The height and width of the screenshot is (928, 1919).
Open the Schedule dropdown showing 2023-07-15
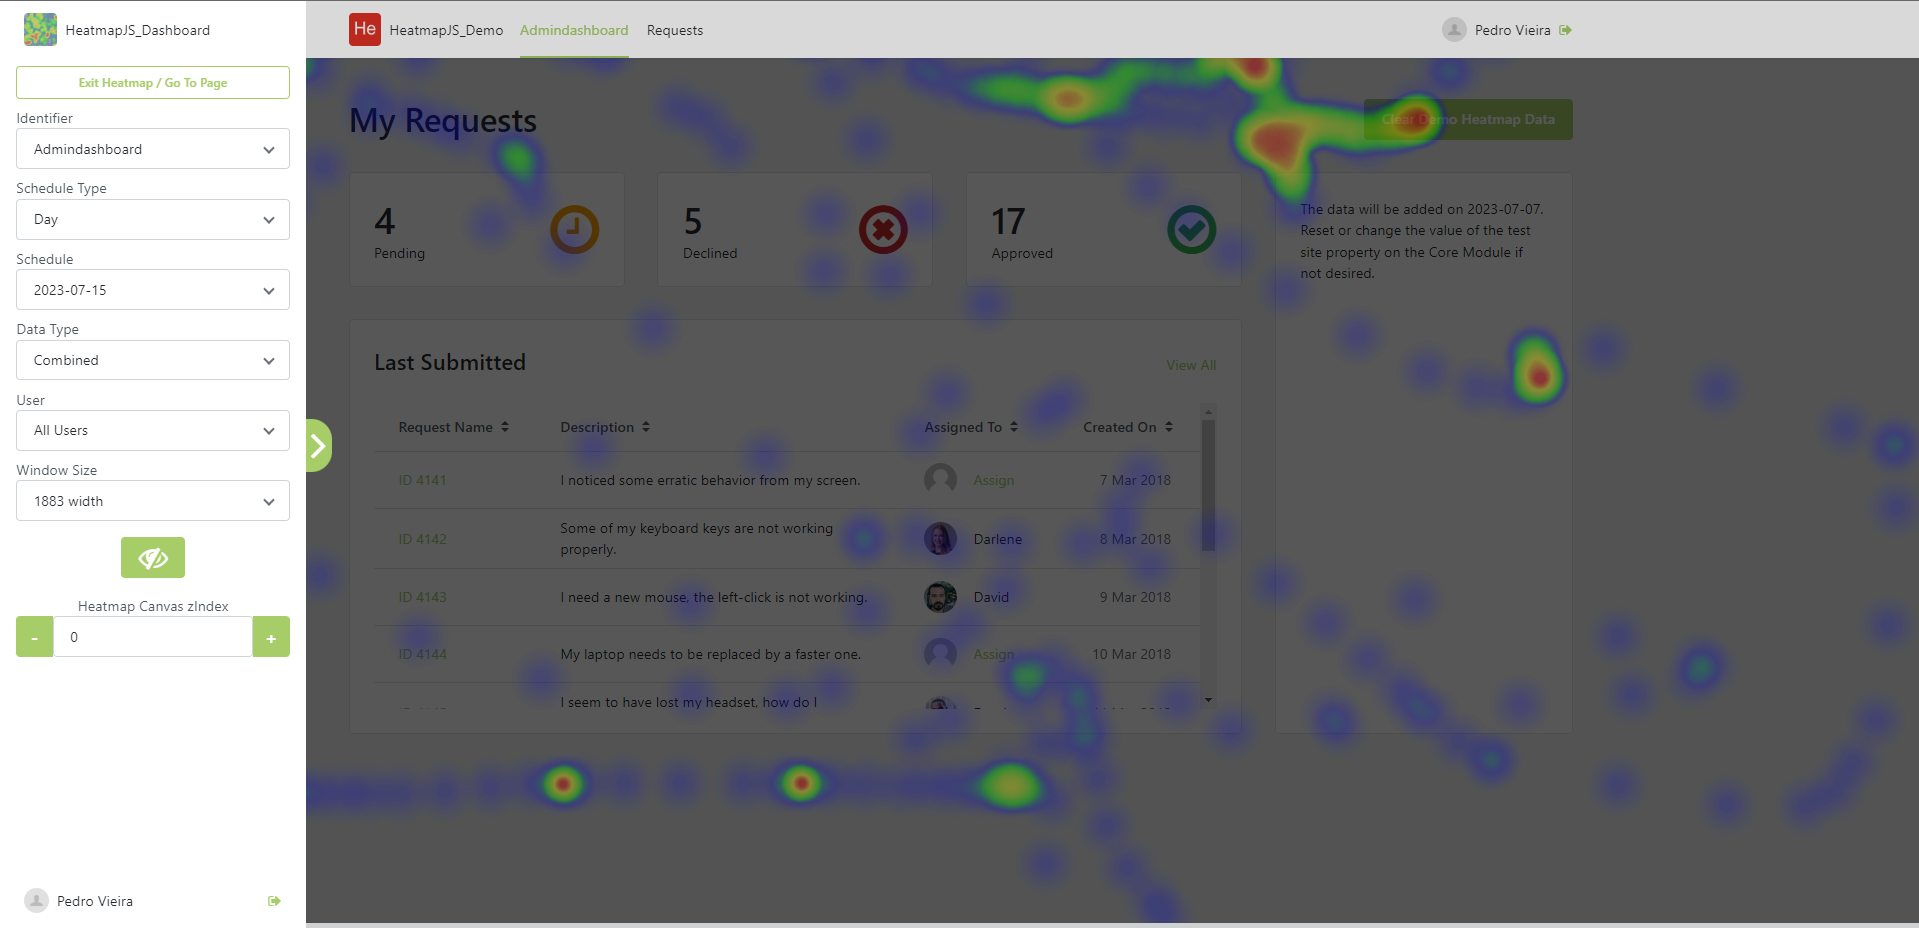[x=153, y=290]
